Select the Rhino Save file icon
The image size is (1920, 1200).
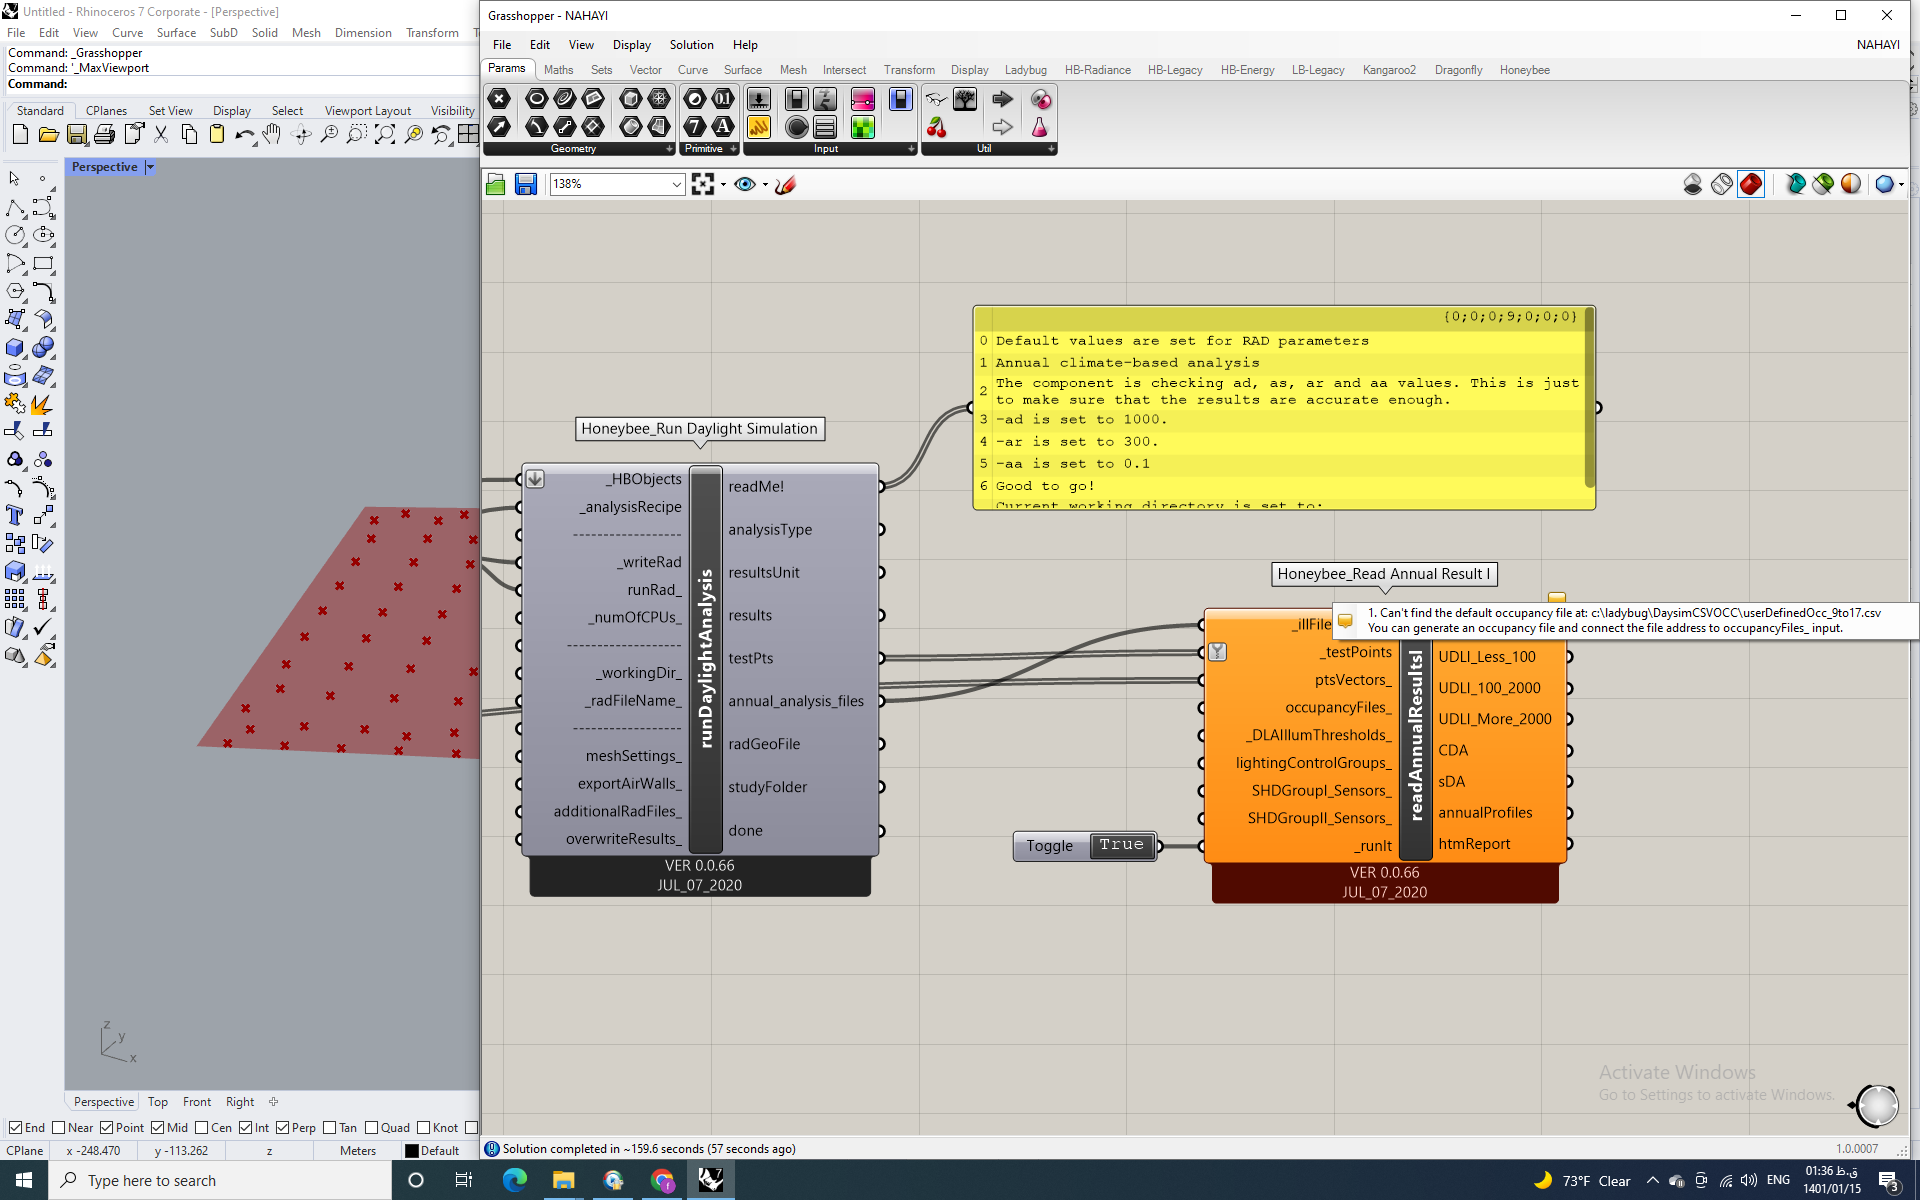(77, 135)
